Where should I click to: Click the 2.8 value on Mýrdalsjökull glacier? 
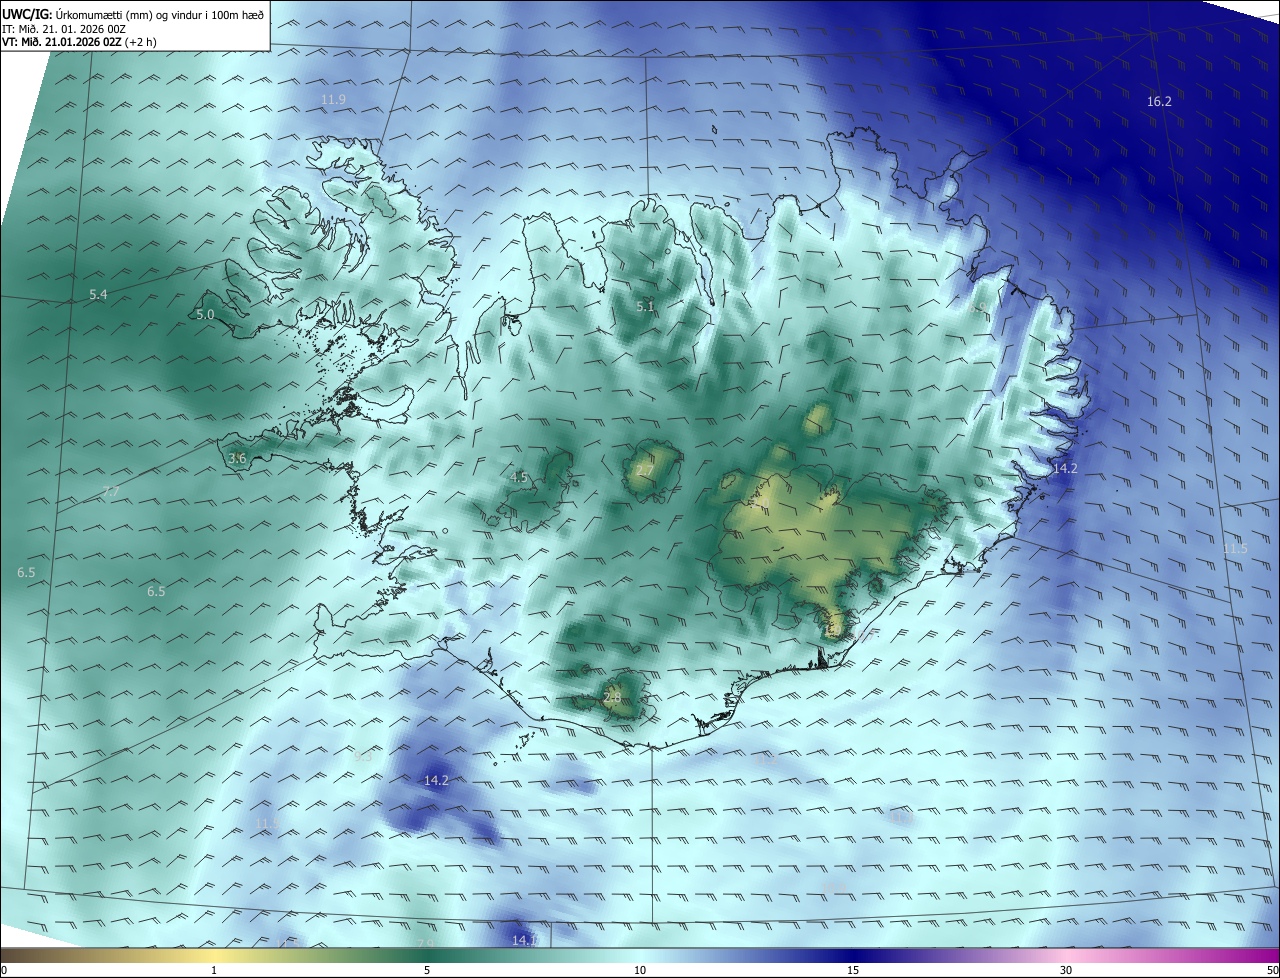click(612, 698)
